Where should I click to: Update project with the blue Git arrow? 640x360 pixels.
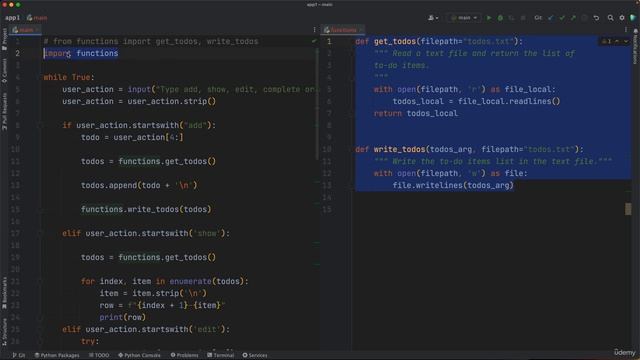pos(551,18)
